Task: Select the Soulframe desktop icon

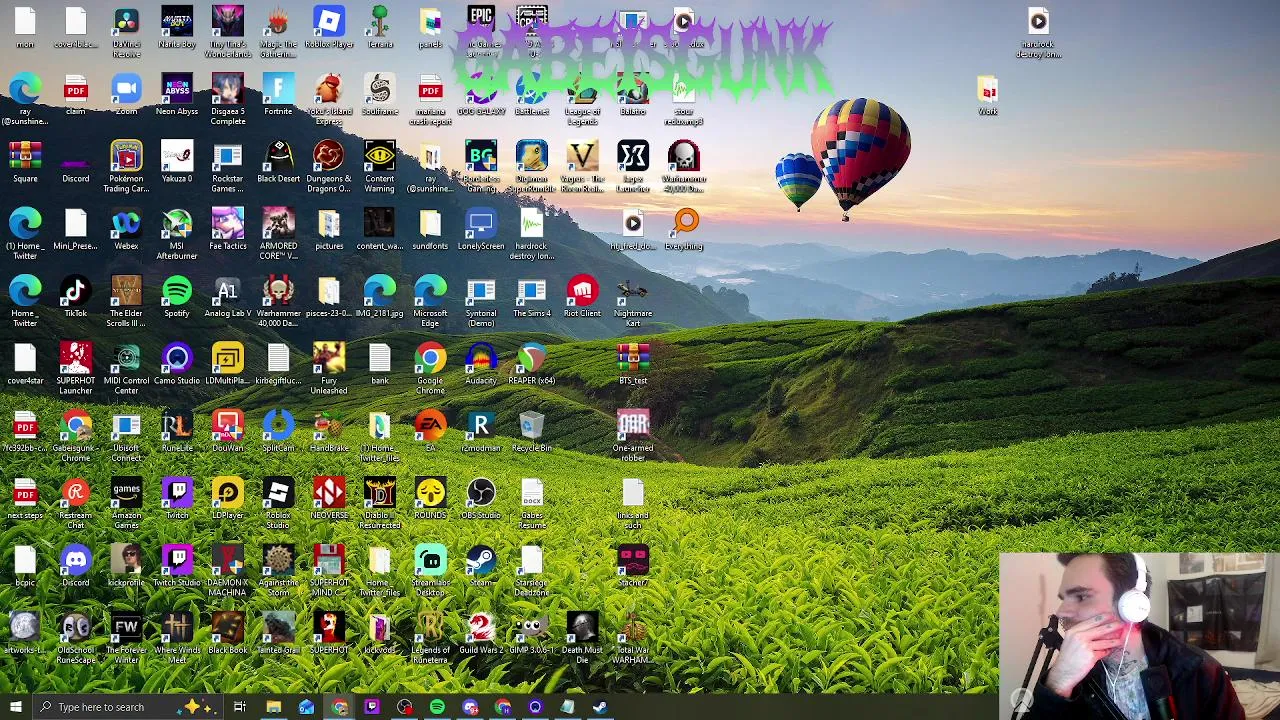Action: (380, 95)
